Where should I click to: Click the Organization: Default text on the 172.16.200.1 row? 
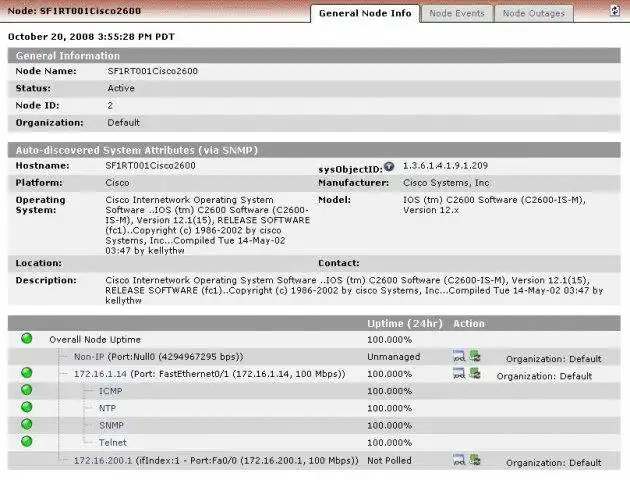(554, 463)
